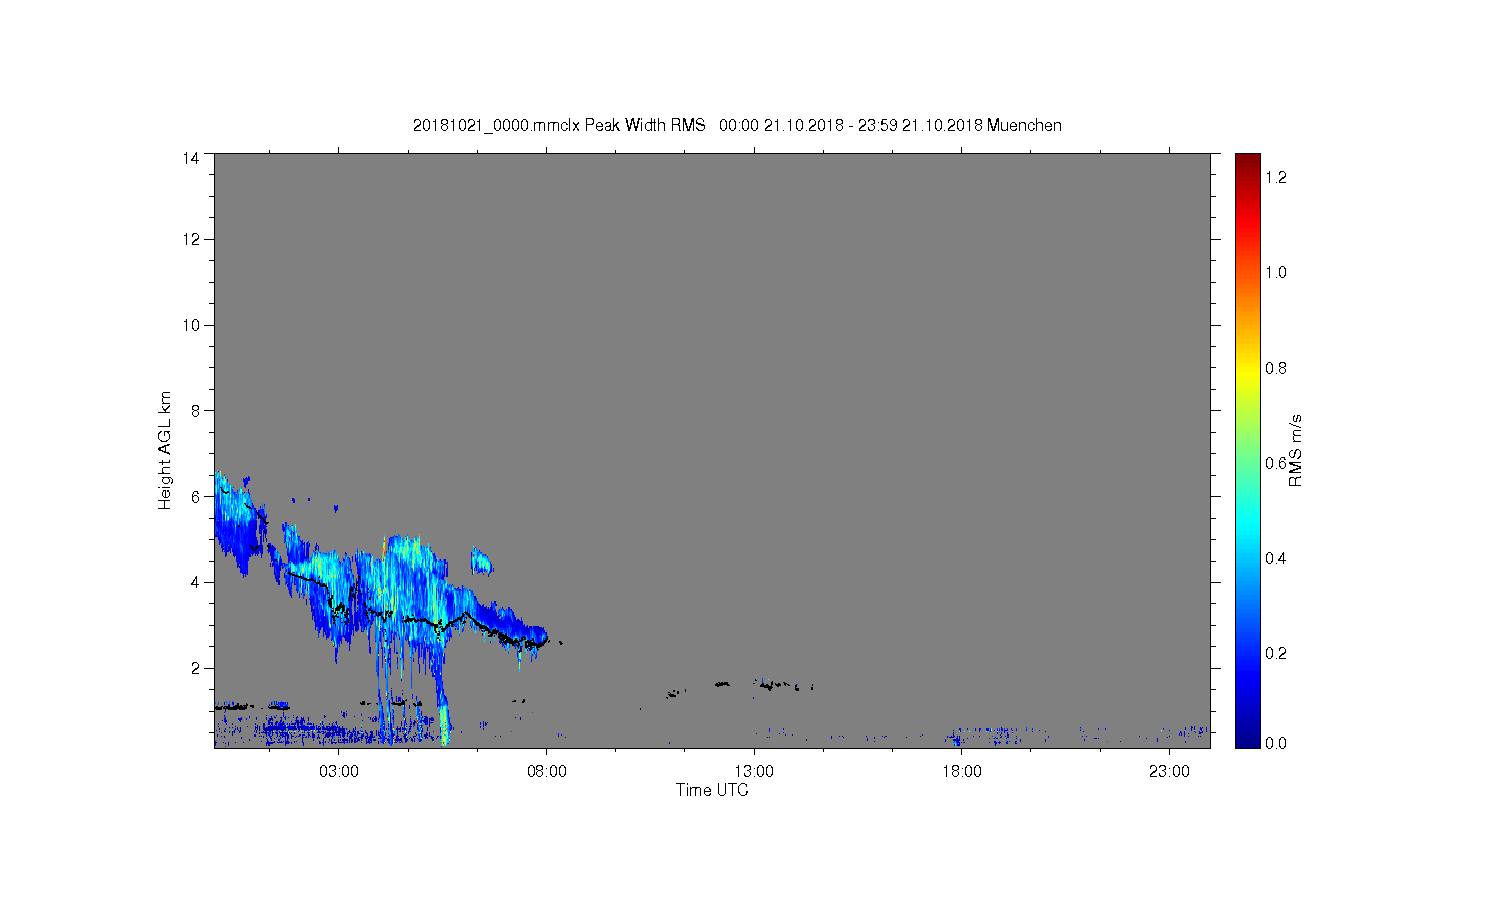
Task: Click the colorbar value 0.6
Action: click(x=1275, y=463)
